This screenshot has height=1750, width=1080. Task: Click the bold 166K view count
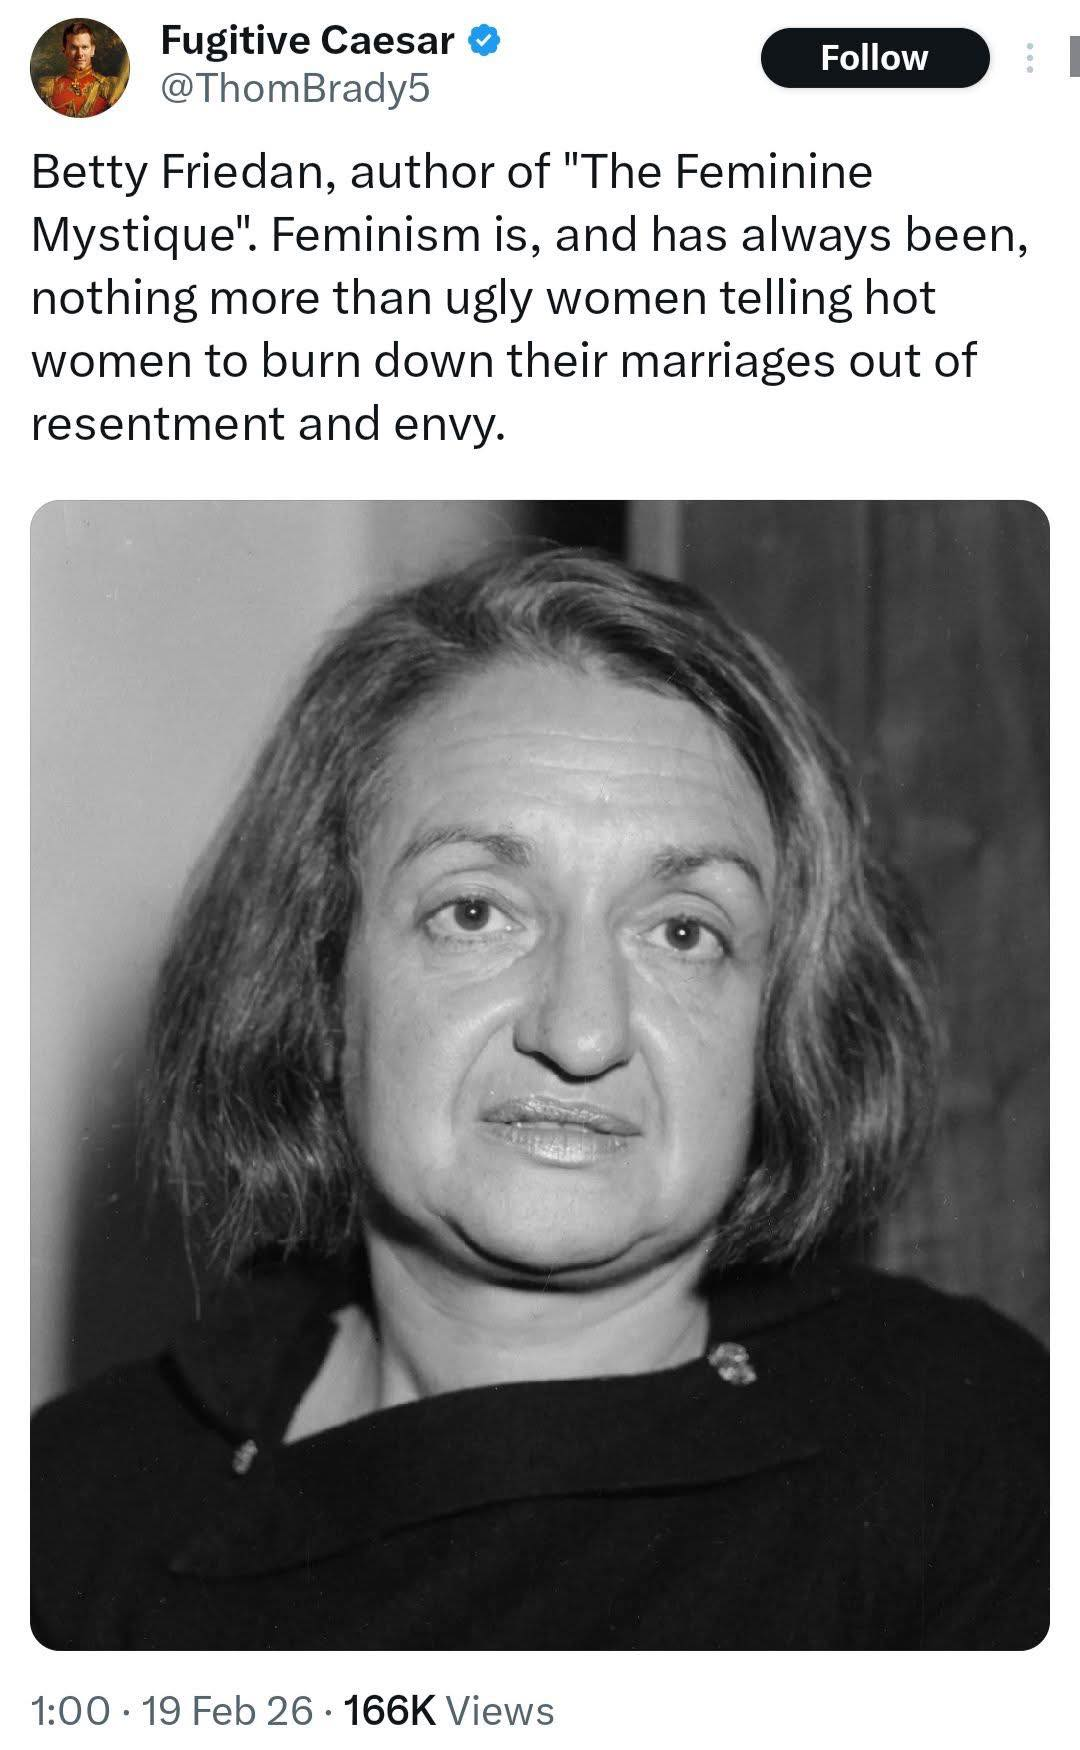point(389,1710)
